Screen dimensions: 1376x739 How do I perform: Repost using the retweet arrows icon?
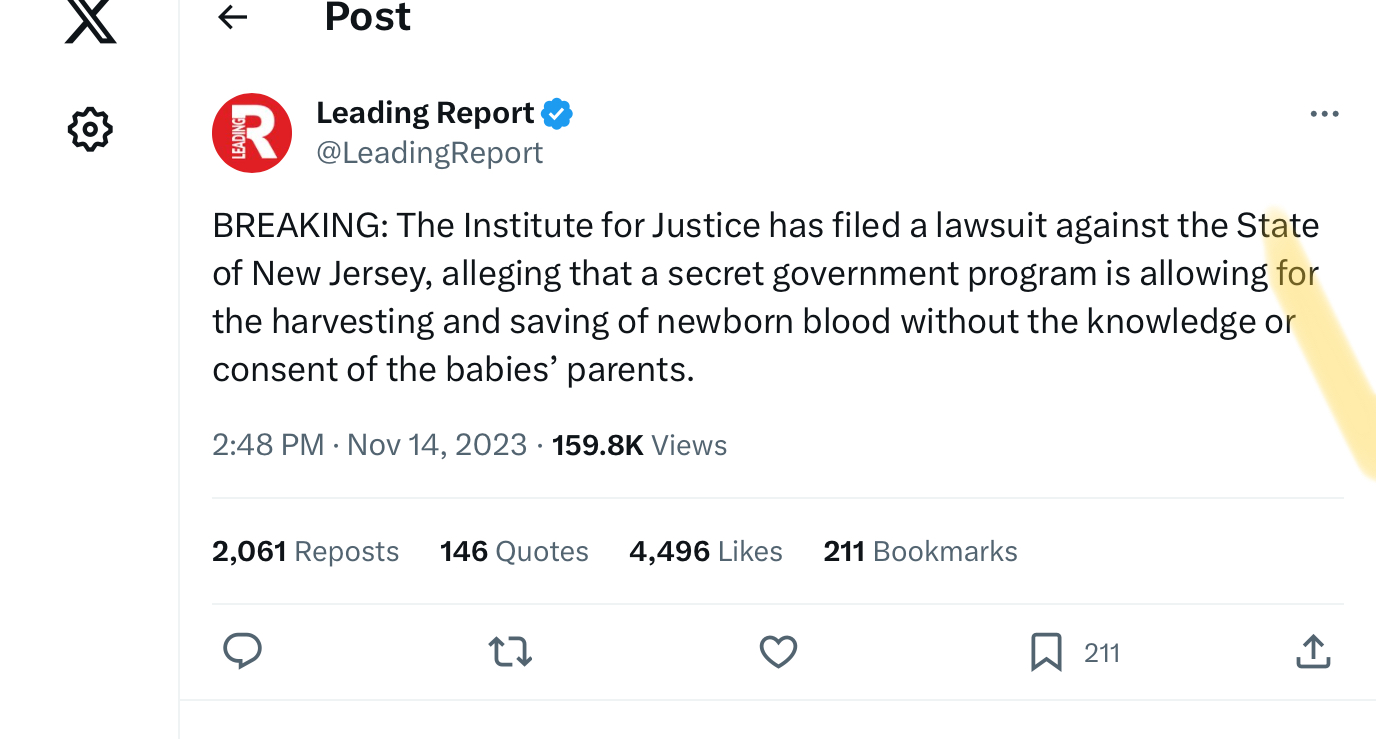coord(510,653)
